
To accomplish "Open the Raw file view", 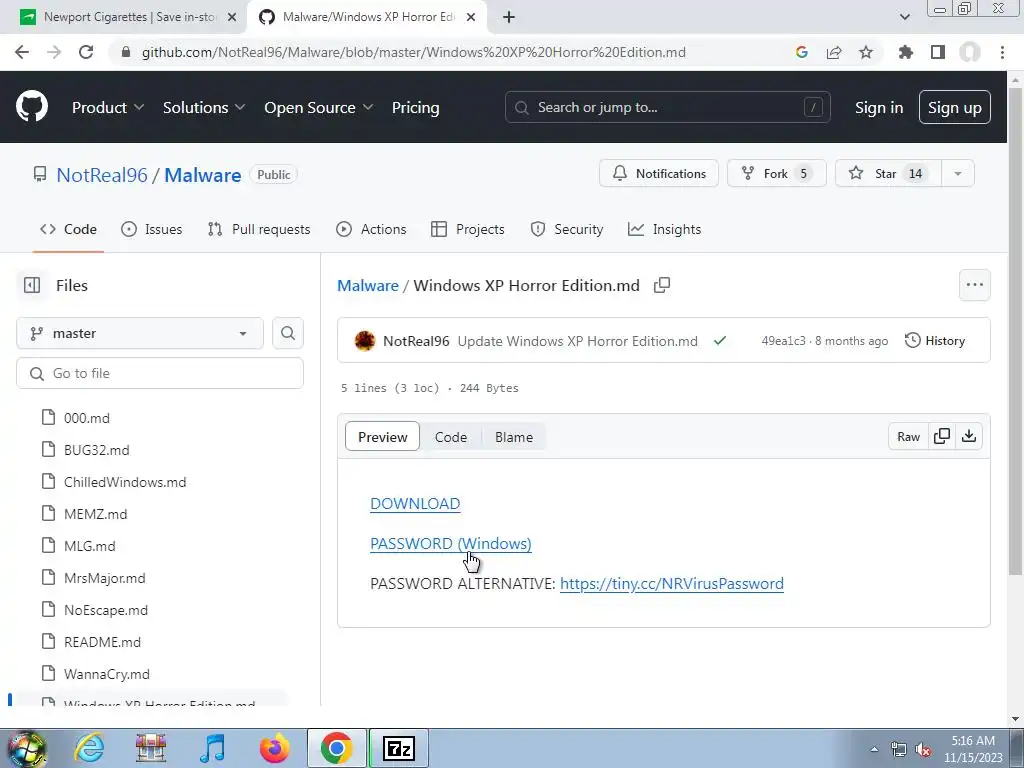I will coord(908,436).
